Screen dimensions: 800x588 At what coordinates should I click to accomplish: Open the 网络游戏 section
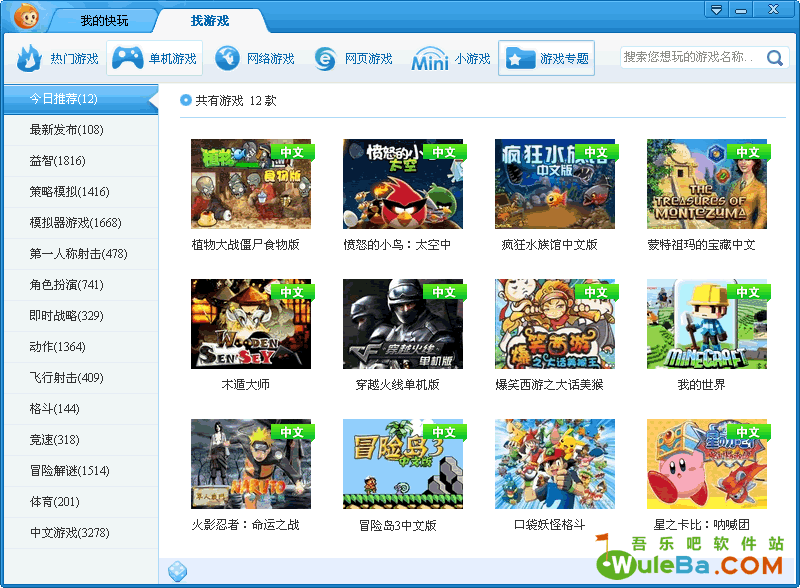[x=255, y=58]
